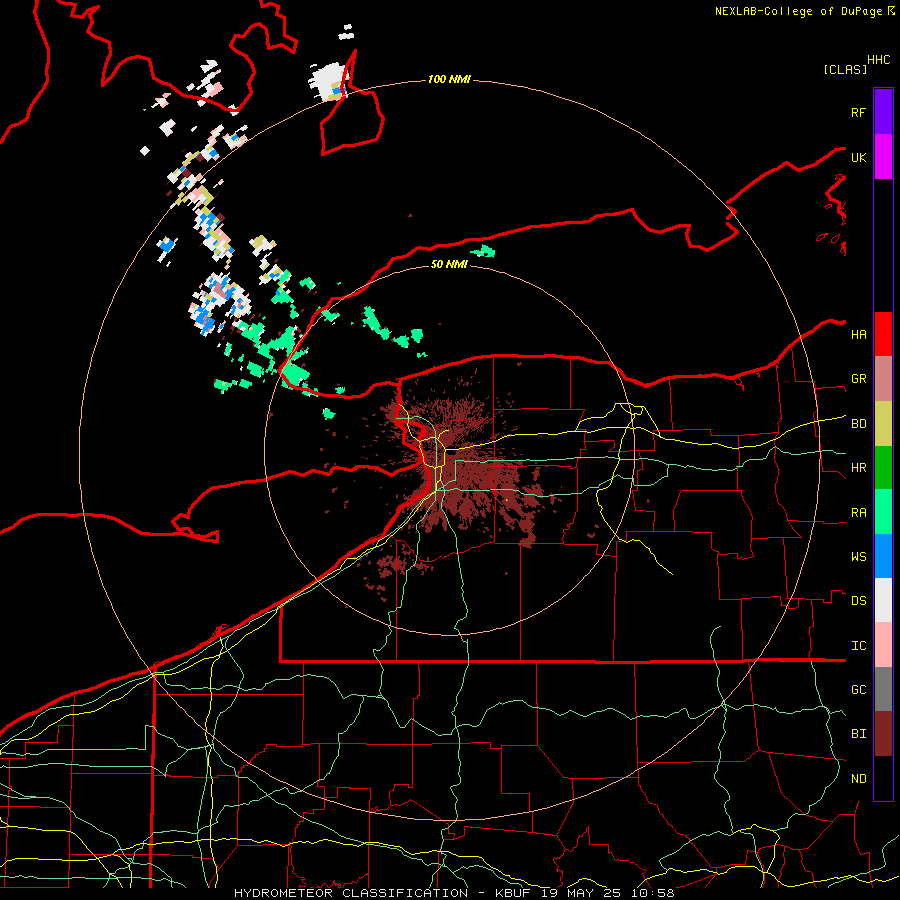The height and width of the screenshot is (900, 900).
Task: Click the HR dark green legend swatch
Action: tap(883, 468)
